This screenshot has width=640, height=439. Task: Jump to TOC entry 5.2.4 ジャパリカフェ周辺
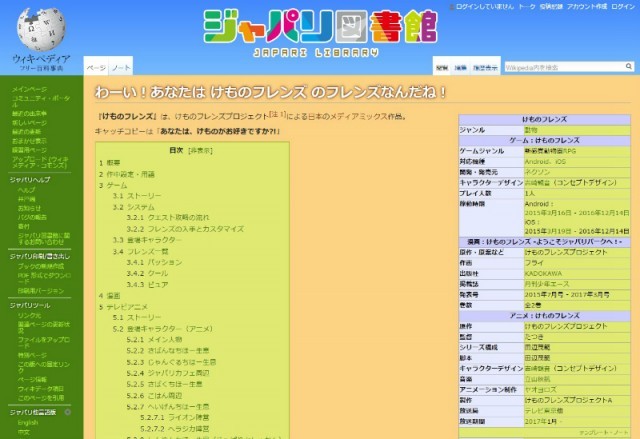click(180, 373)
